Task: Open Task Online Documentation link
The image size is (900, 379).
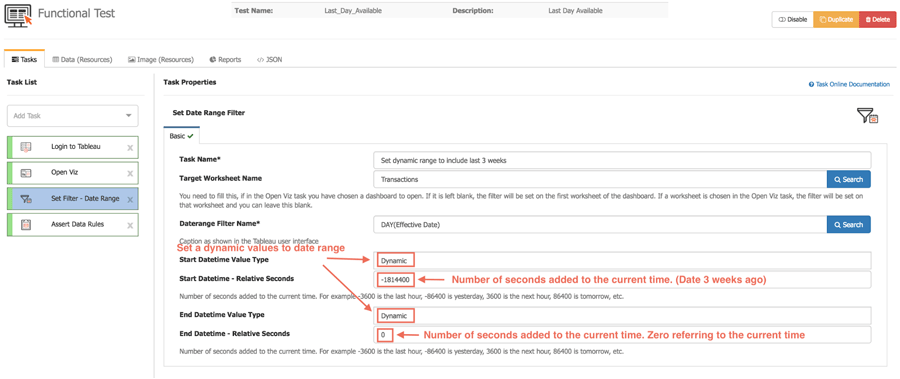Action: pos(849,84)
